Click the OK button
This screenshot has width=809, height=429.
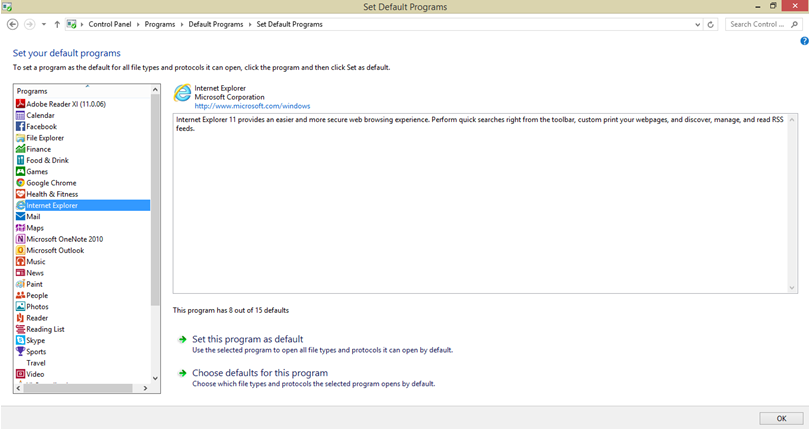pos(781,419)
